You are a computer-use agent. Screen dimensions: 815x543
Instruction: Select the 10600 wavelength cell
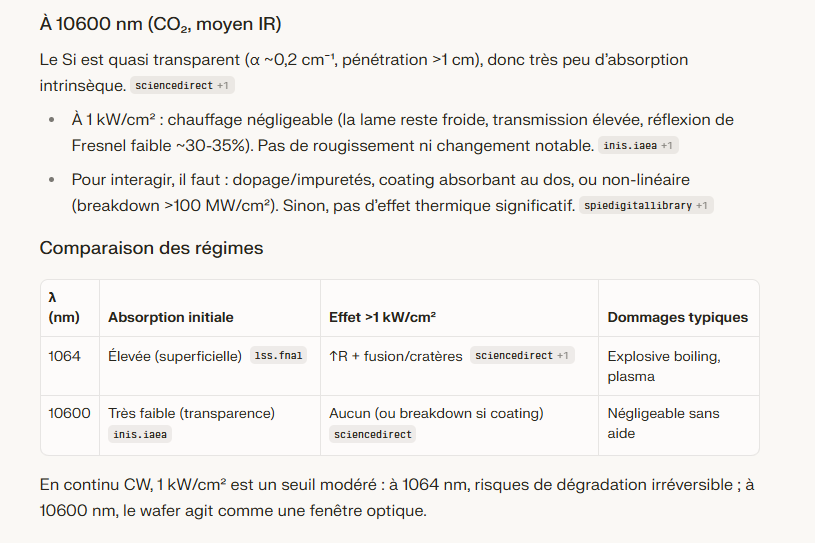[68, 413]
